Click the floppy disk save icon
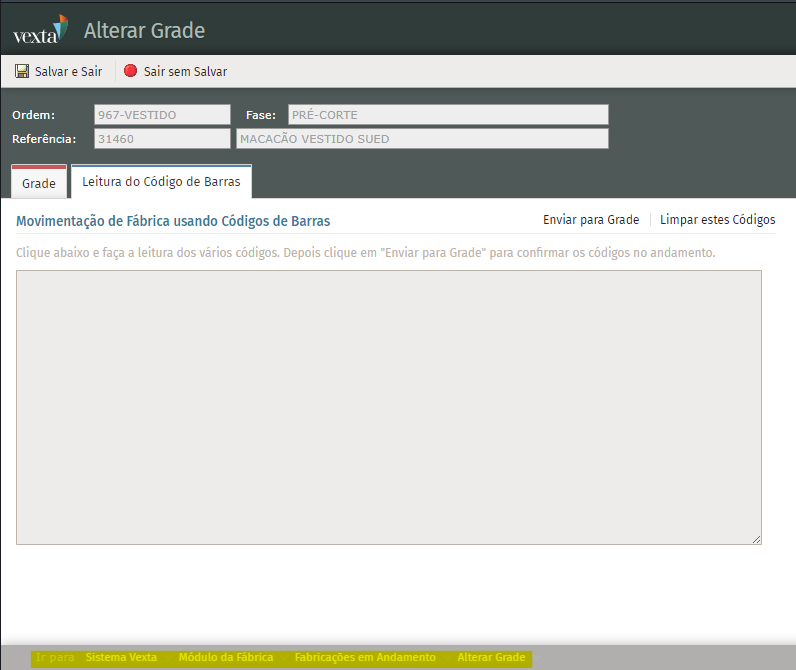The width and height of the screenshot is (796, 670). (x=22, y=71)
